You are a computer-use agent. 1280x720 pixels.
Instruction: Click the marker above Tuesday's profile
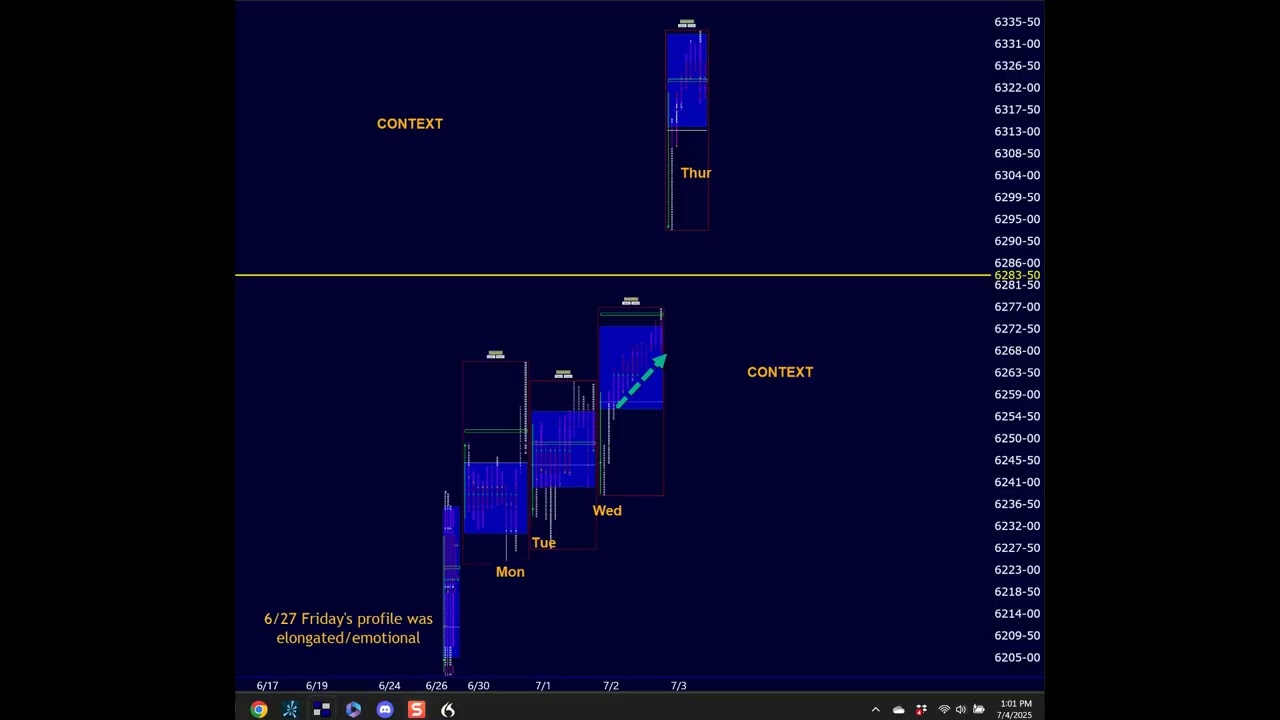563,375
